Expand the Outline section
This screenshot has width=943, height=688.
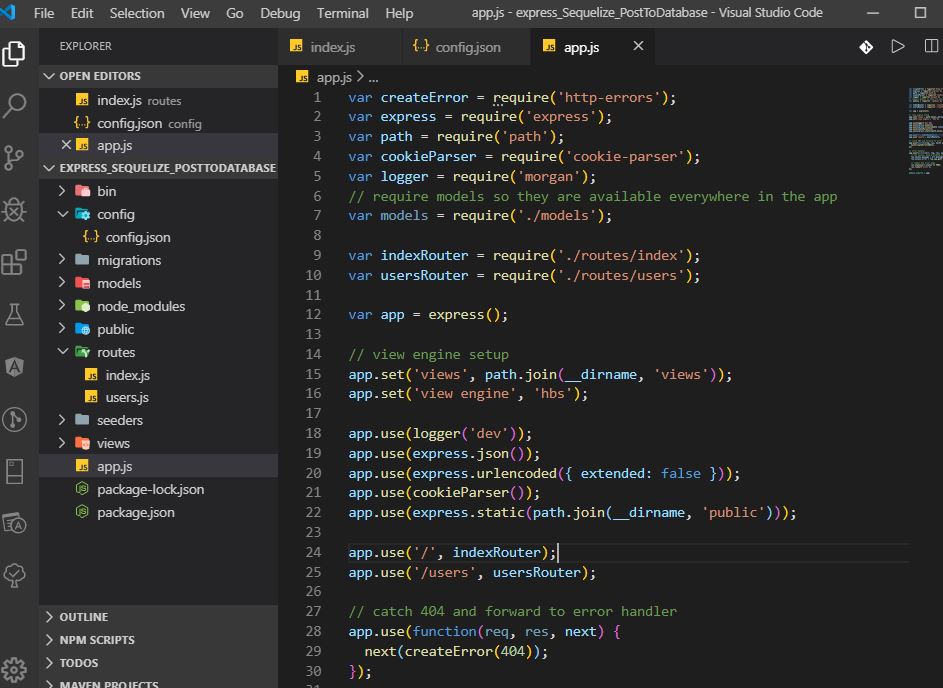click(x=158, y=616)
